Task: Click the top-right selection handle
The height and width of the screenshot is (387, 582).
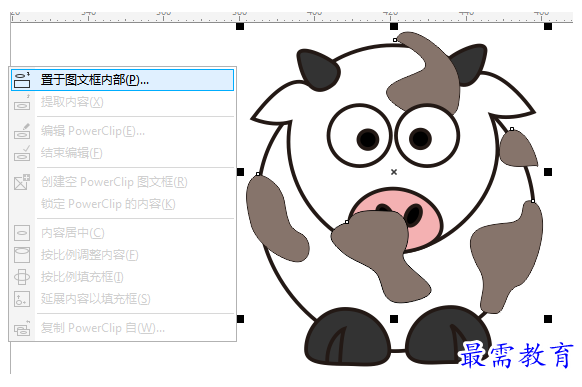Action: (548, 26)
